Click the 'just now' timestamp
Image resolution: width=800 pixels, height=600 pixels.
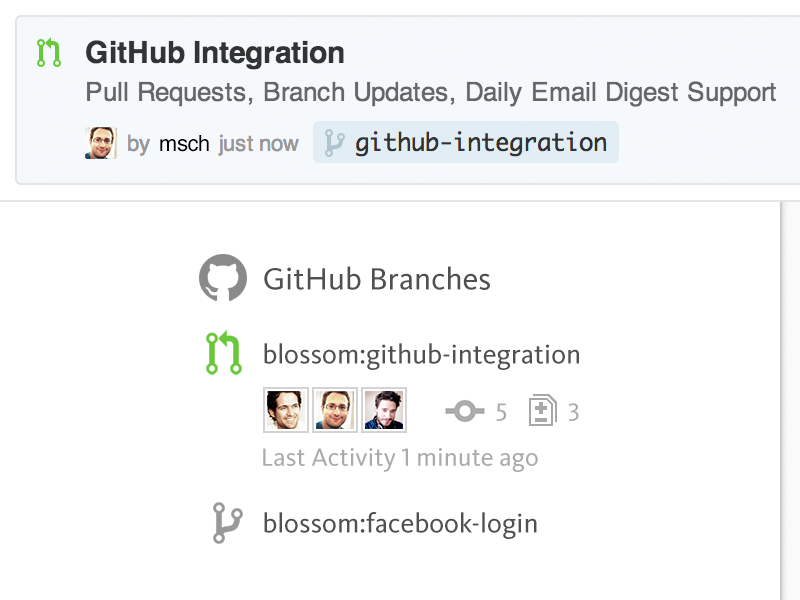click(259, 144)
